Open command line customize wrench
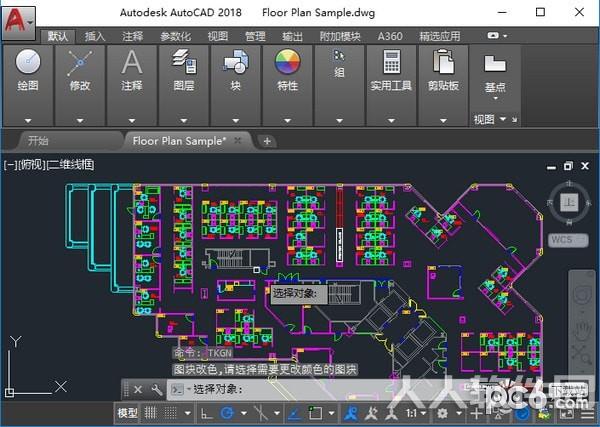The image size is (600, 427). (157, 390)
